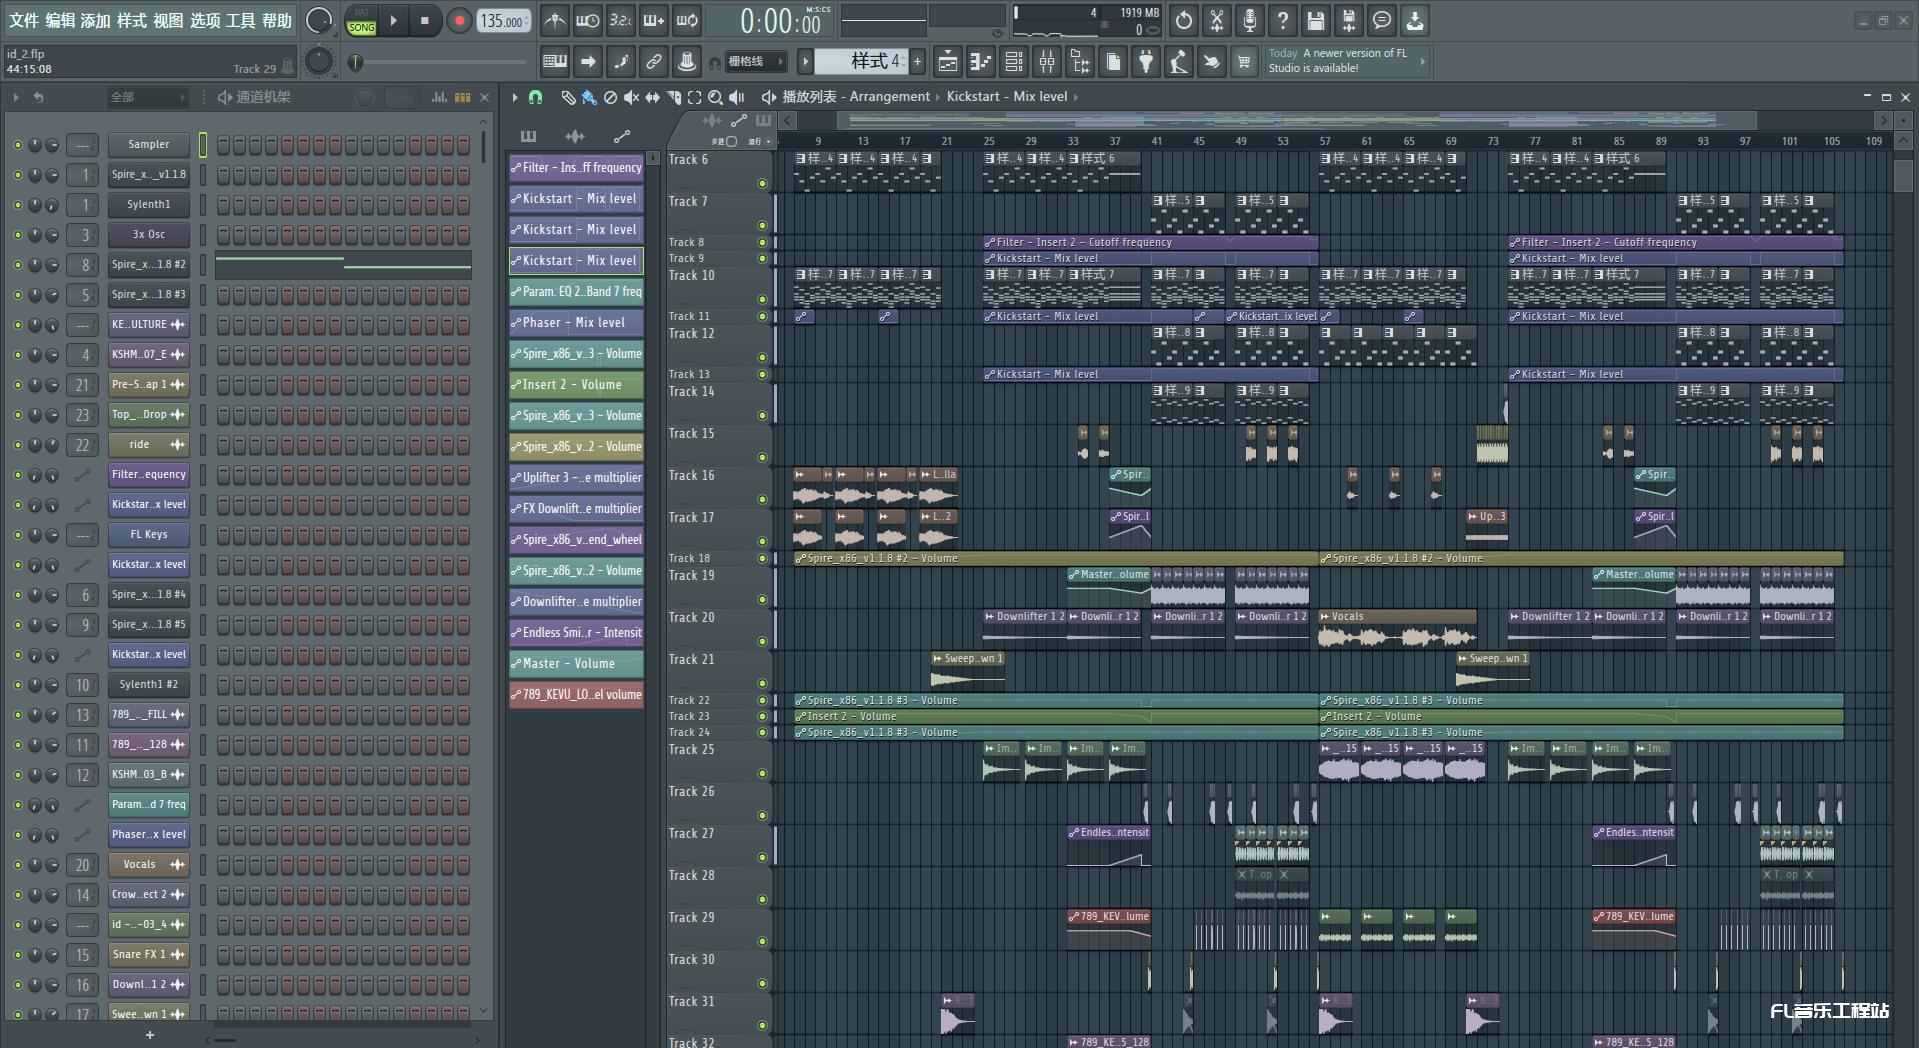Mute Track 29 green light in playlist
This screenshot has width=1919, height=1048.
pyautogui.click(x=762, y=941)
